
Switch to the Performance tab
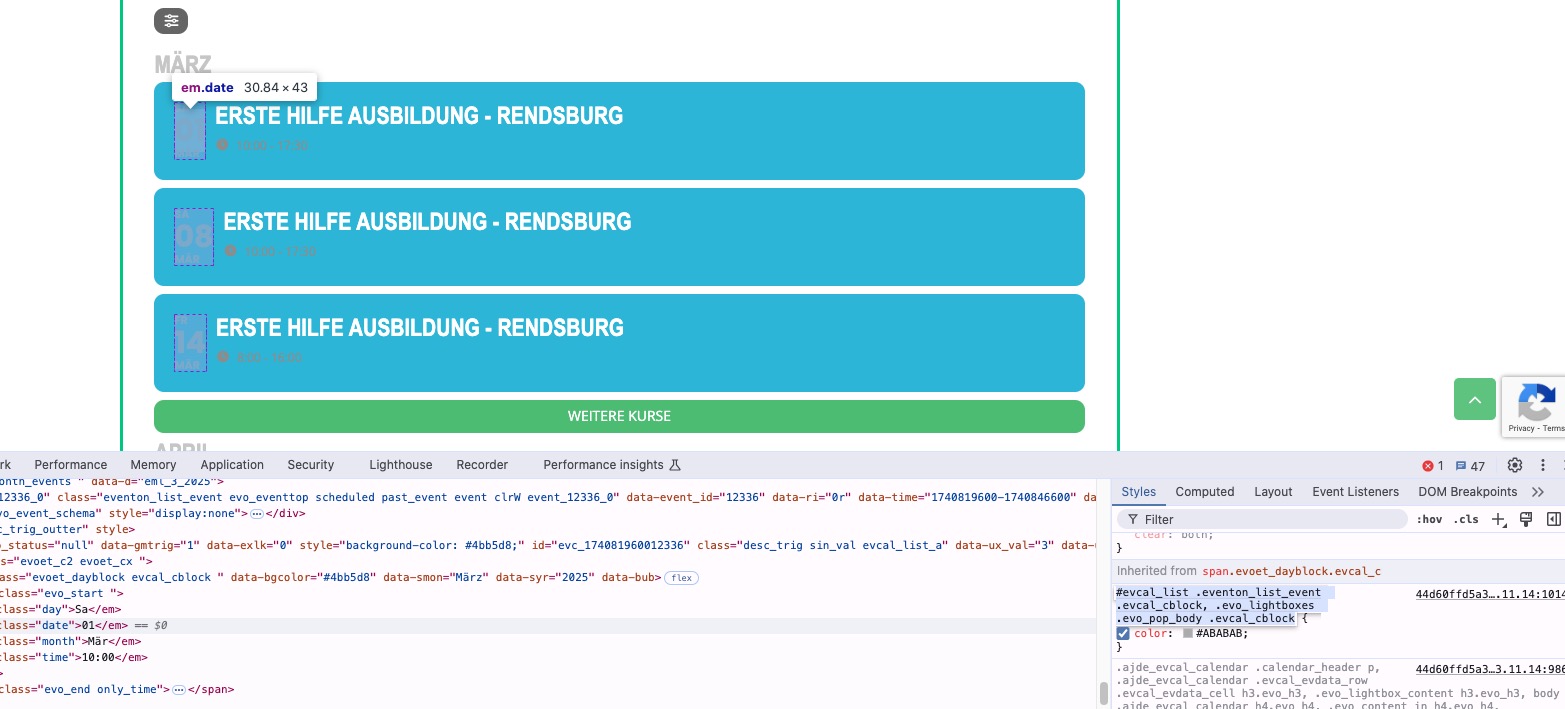tap(71, 465)
